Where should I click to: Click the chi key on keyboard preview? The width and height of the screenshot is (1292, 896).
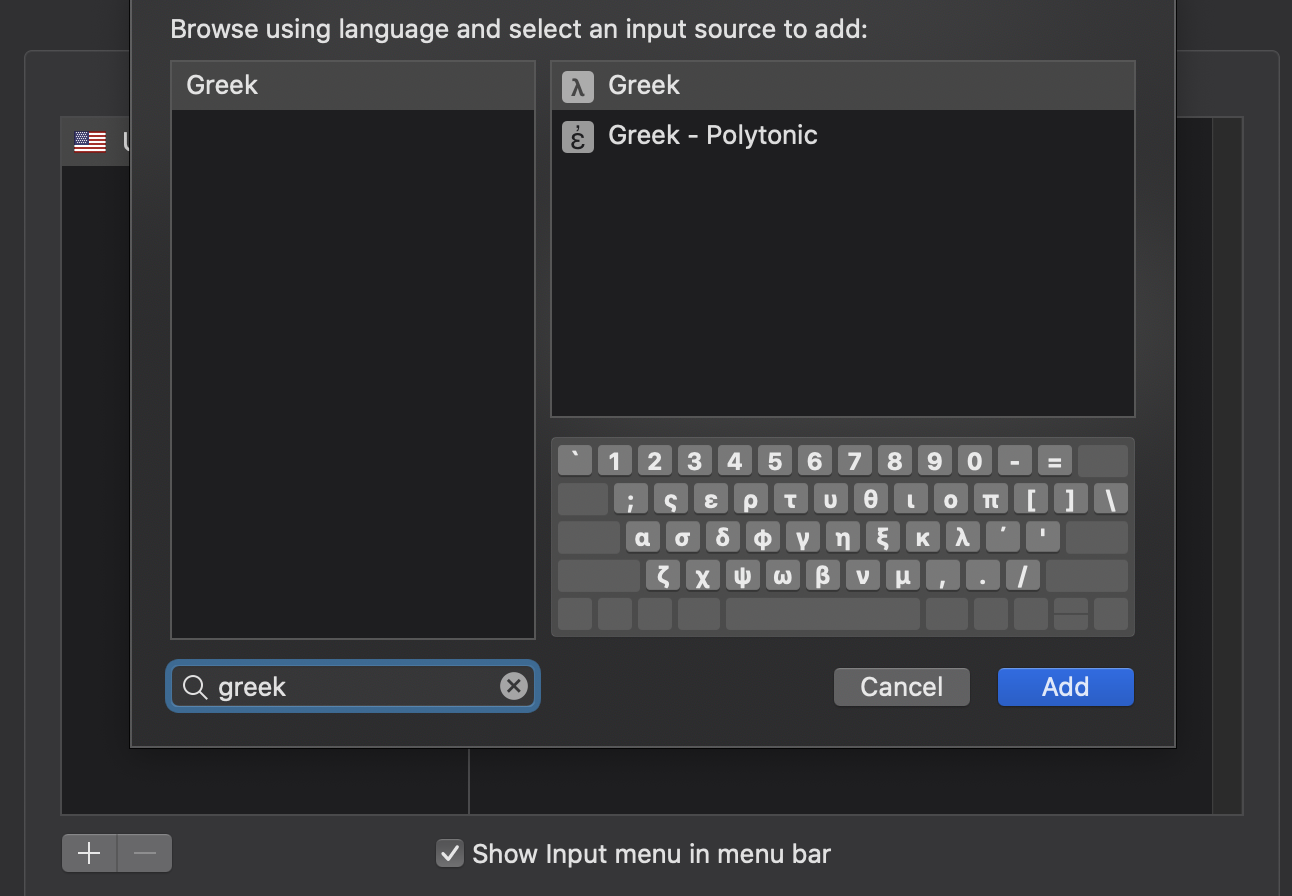pos(703,575)
